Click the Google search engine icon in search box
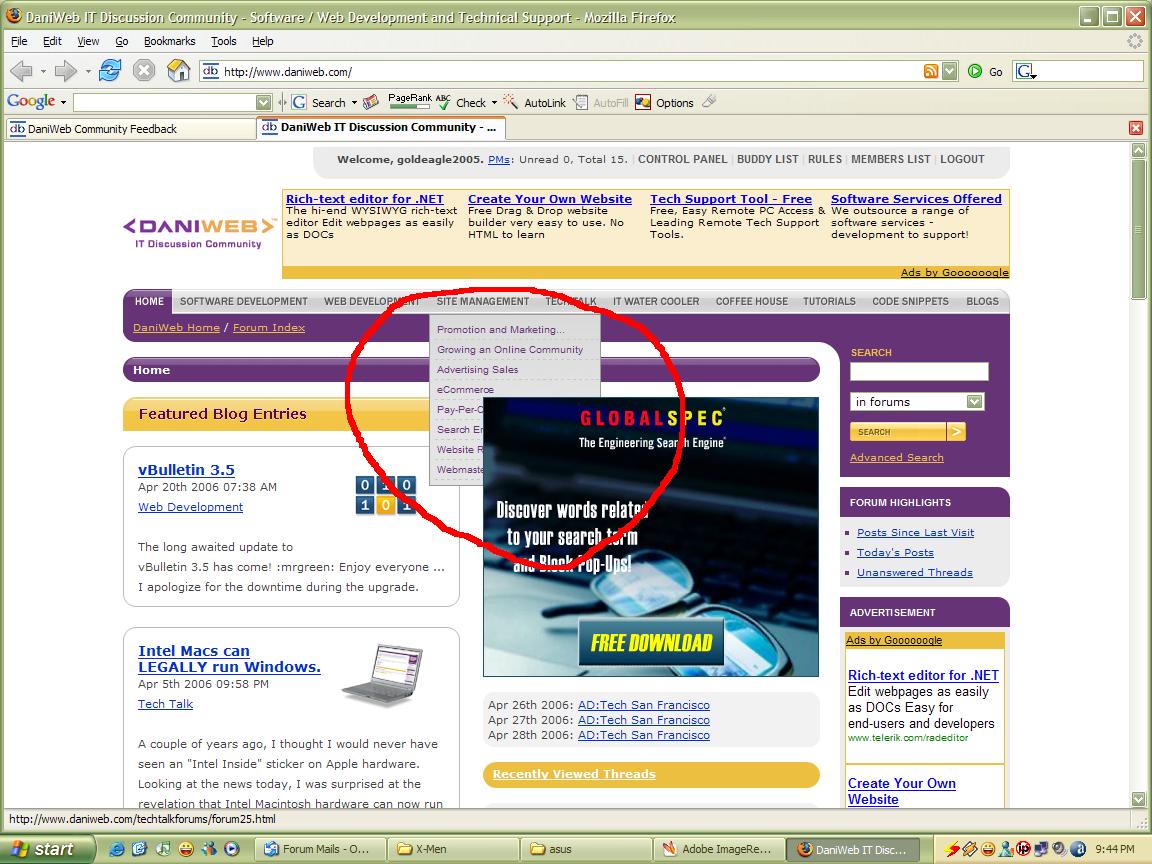This screenshot has height=864, width=1152. pyautogui.click(x=1023, y=71)
